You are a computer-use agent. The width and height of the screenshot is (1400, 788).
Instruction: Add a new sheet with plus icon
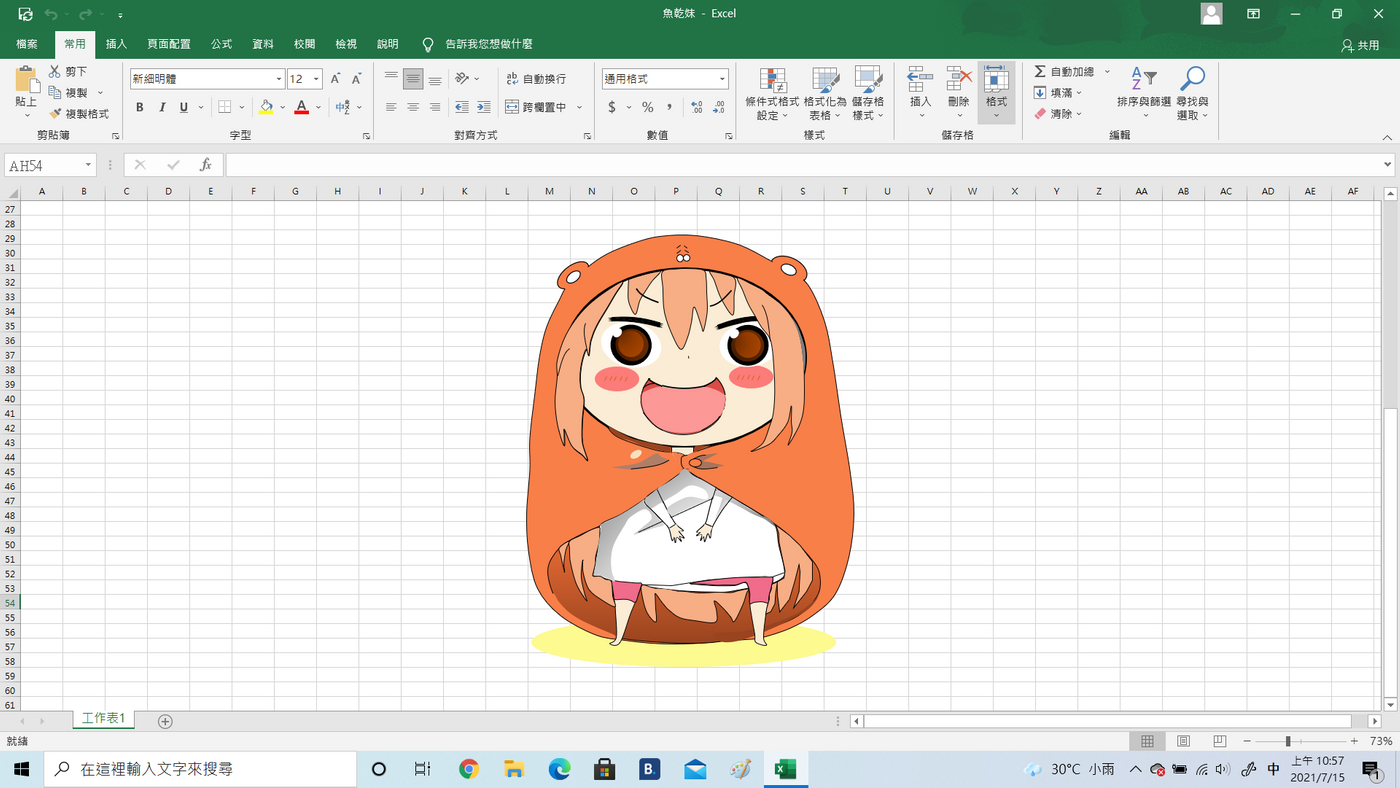tap(165, 721)
